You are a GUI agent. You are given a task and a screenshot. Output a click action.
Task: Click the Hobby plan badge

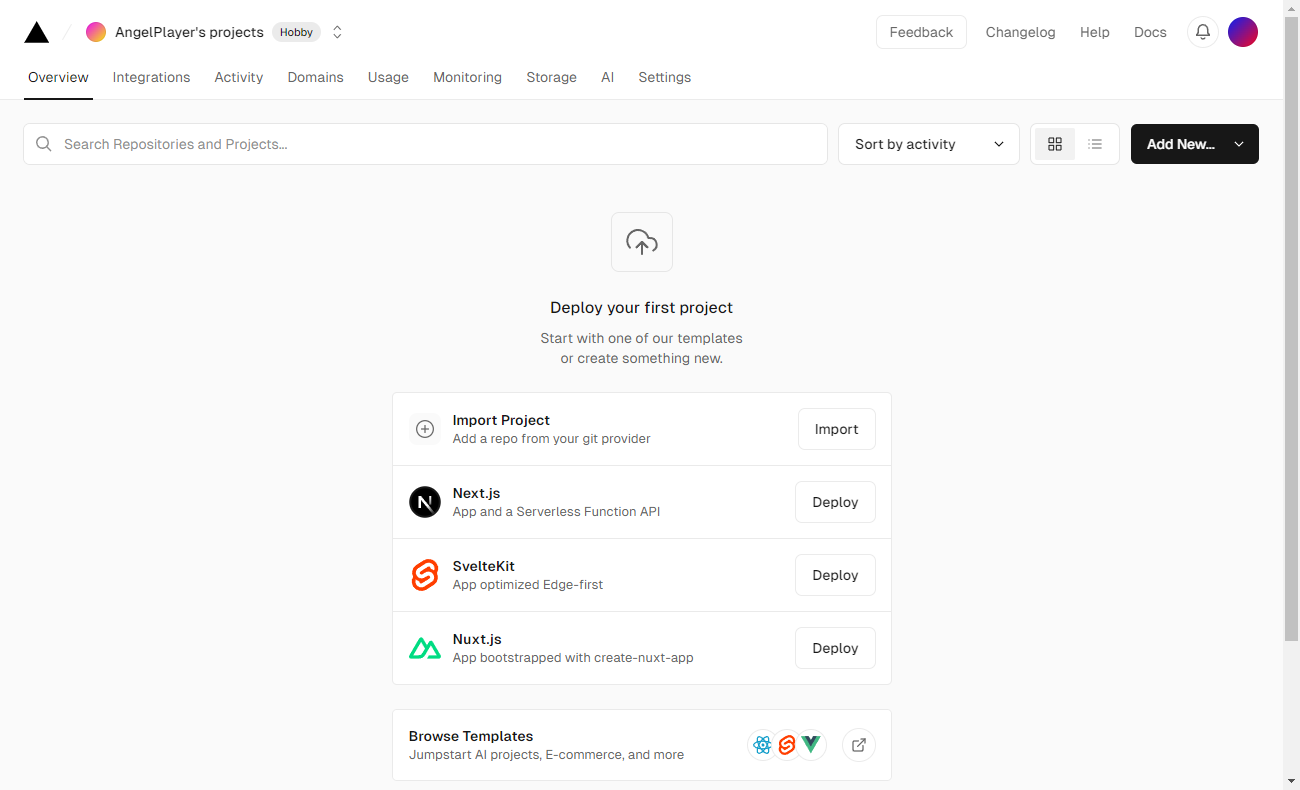pyautogui.click(x=296, y=31)
